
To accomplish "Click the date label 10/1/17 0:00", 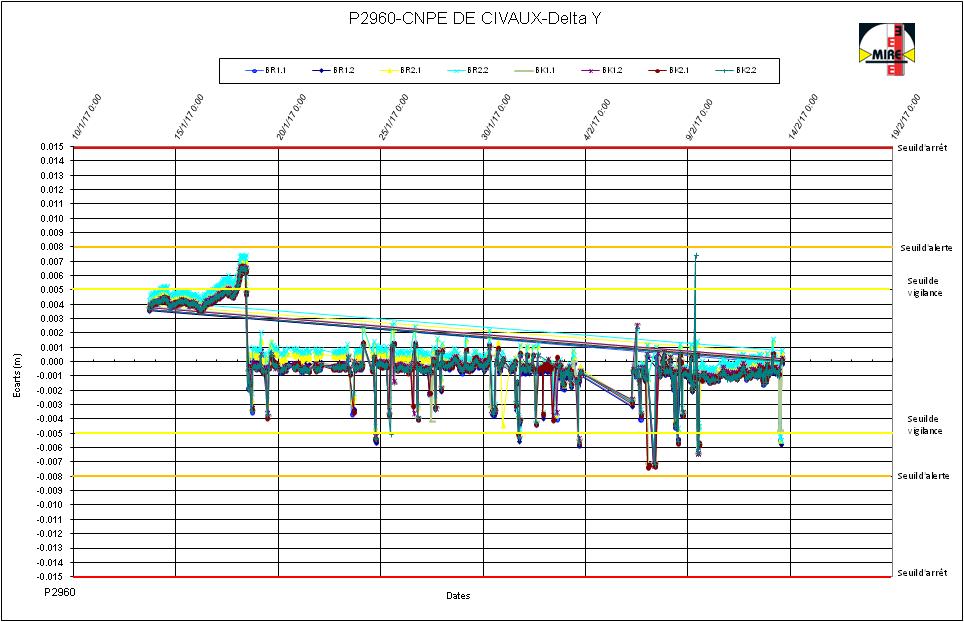I will [x=87, y=117].
